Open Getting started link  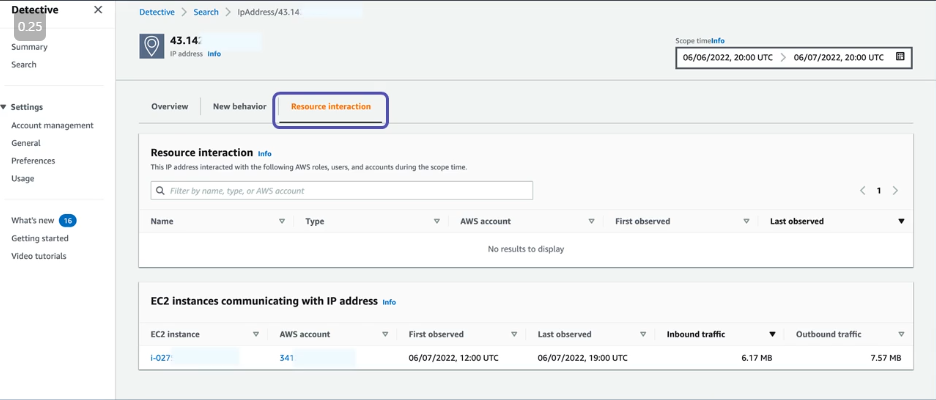pyautogui.click(x=40, y=238)
